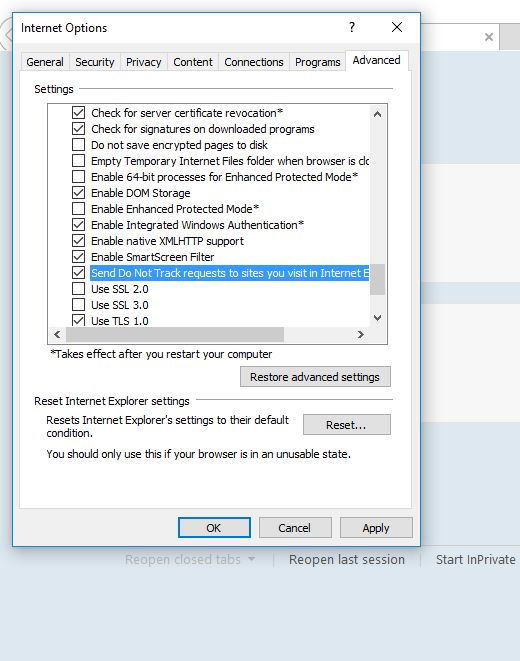Switch to the Connections tab
The width and height of the screenshot is (520, 661).
(x=254, y=62)
